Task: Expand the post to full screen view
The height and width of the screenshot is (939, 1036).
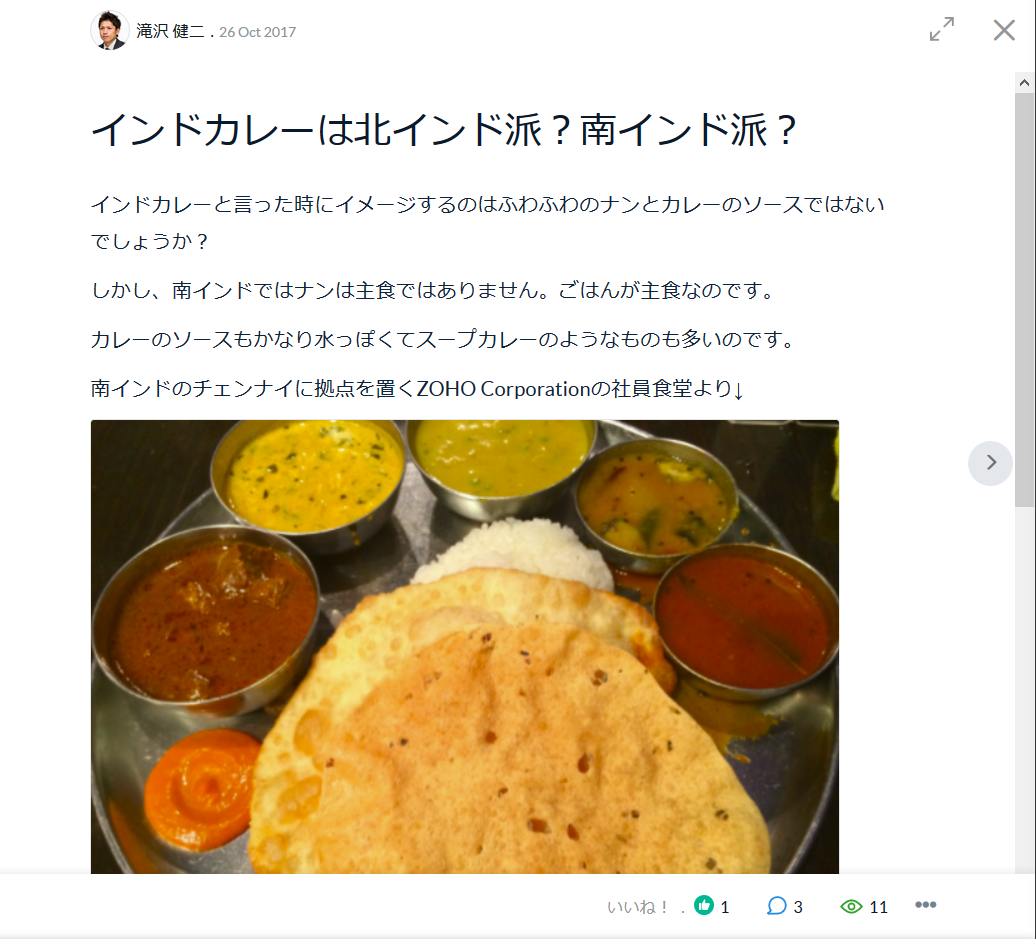Action: 942,29
